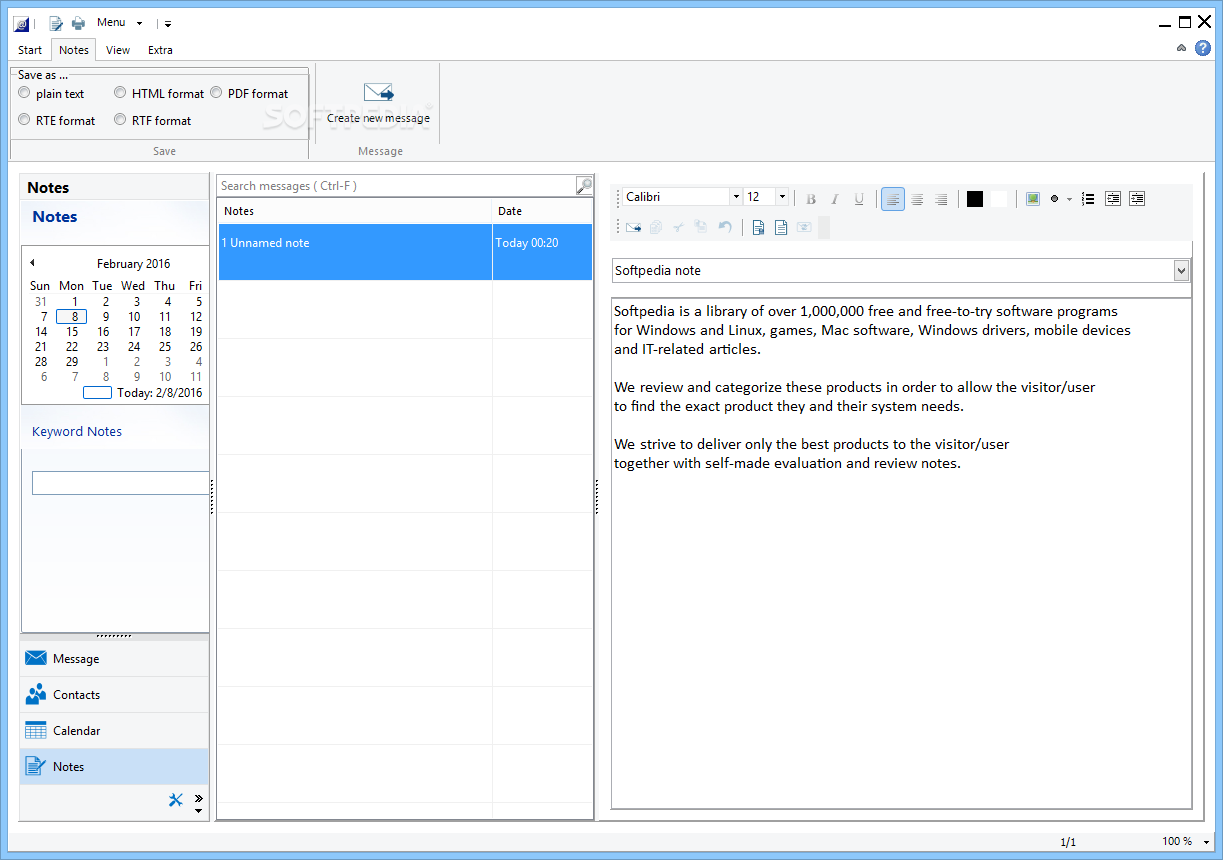Toggle Underline formatting
Viewport: 1223px width, 860px height.
(x=859, y=199)
